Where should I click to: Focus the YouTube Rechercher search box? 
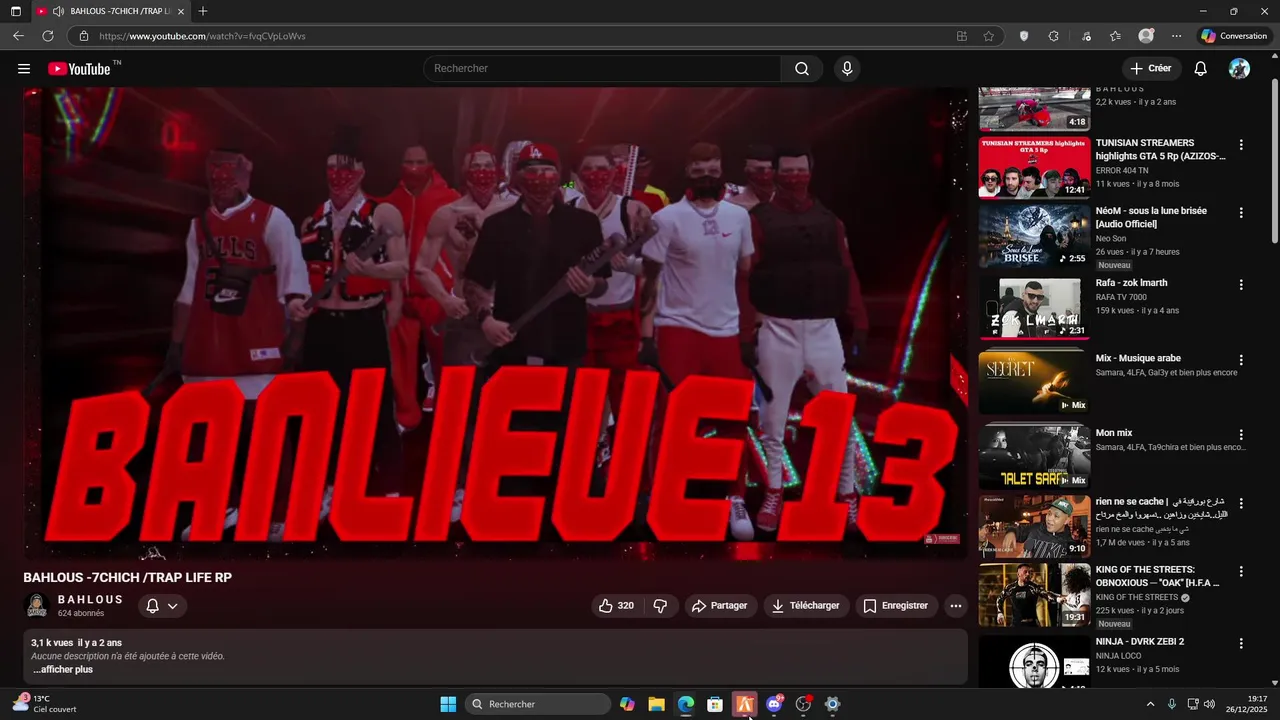point(603,69)
